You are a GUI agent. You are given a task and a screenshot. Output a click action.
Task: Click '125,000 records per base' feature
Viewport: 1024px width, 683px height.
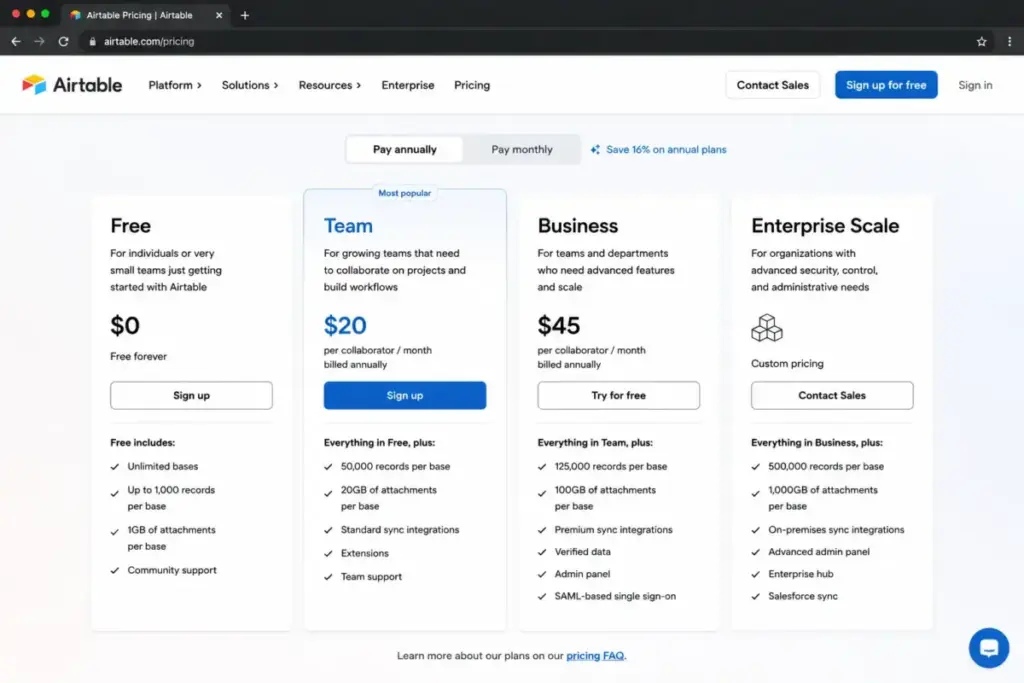(611, 467)
